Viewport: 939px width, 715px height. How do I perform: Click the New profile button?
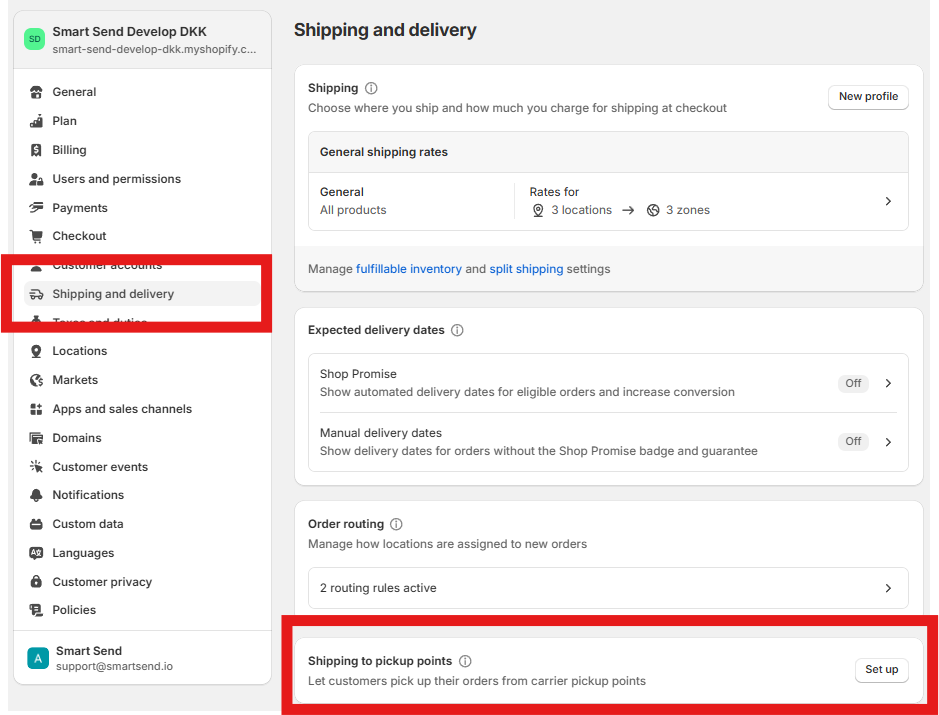pos(868,97)
